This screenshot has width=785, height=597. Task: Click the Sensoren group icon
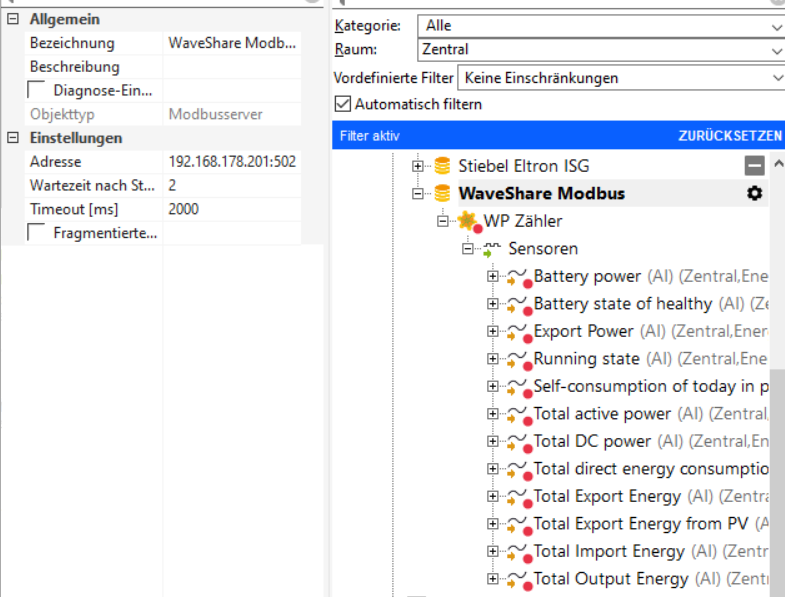pos(491,249)
